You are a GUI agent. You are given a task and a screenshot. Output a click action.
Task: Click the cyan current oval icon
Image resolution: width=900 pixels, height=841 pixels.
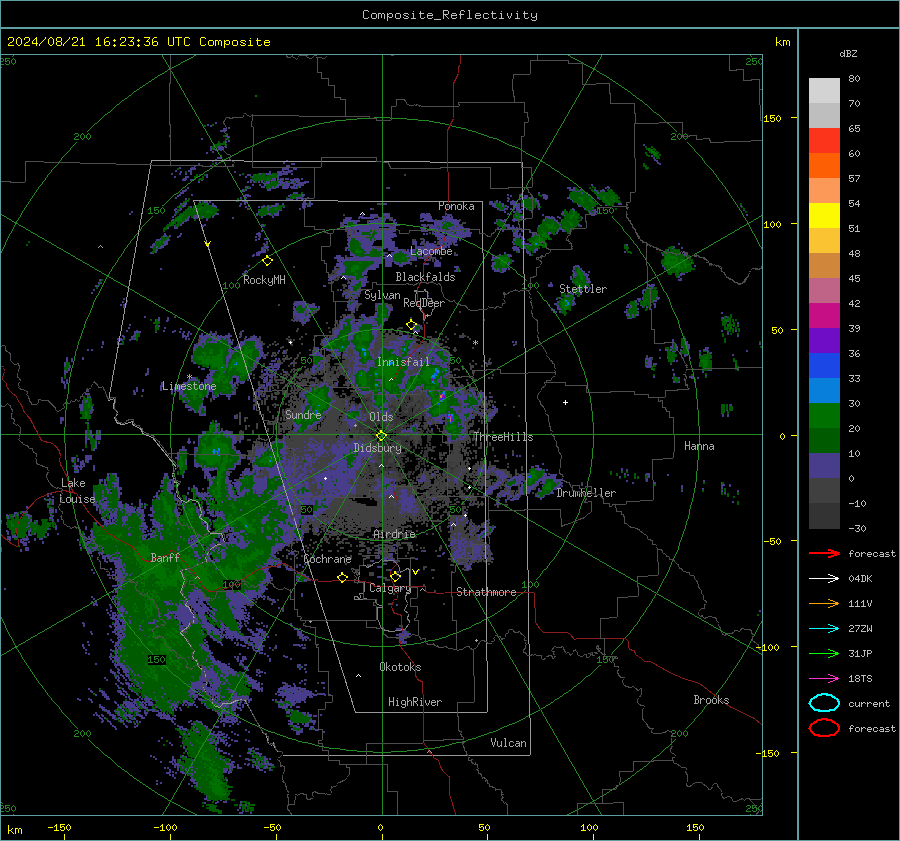pos(824,703)
